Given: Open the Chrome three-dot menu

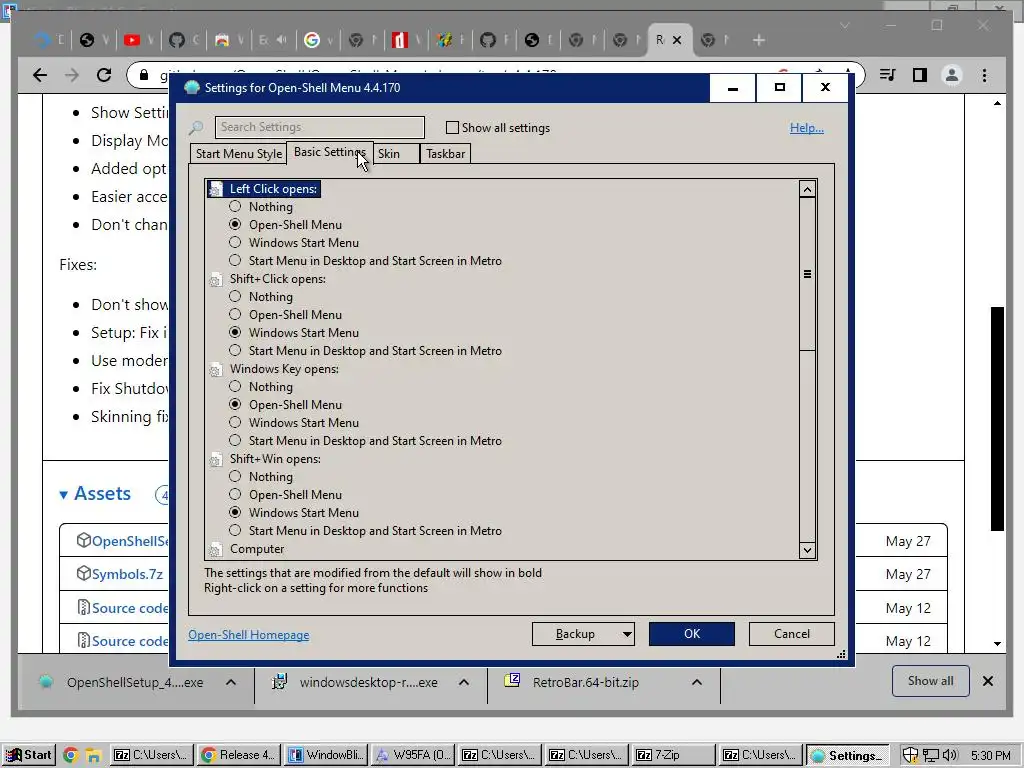Looking at the screenshot, I should coord(984,75).
